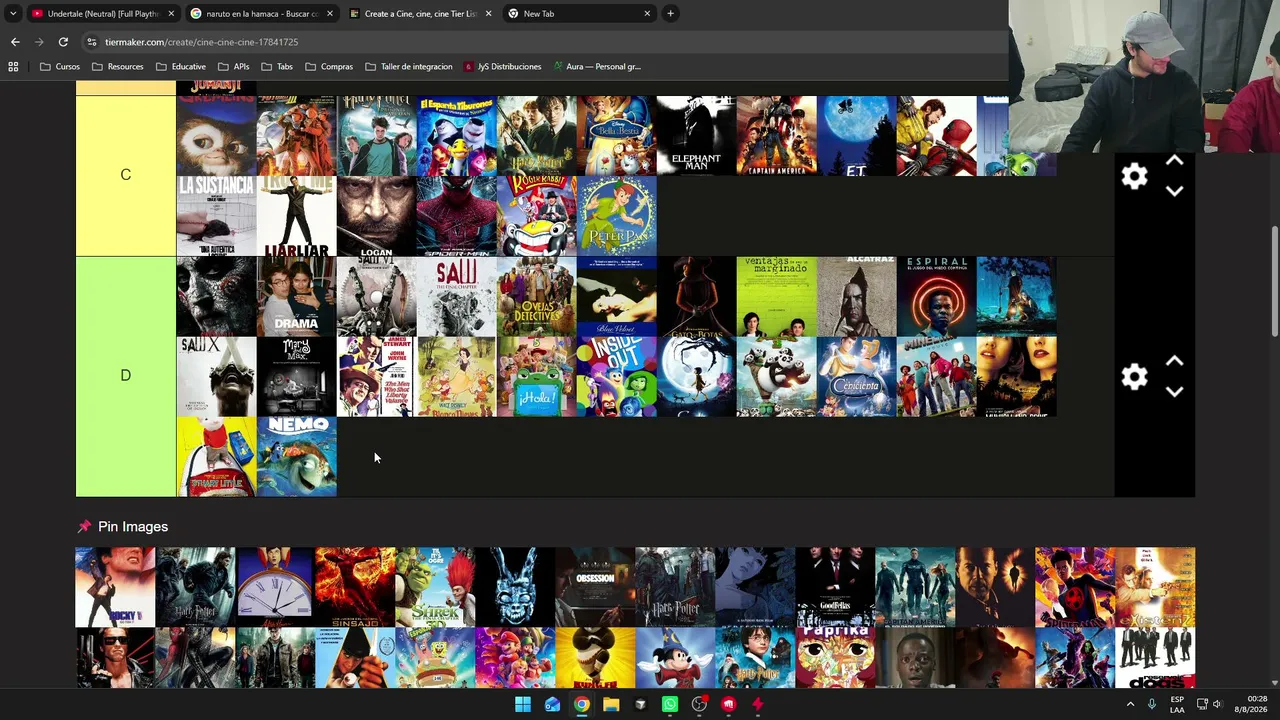The width and height of the screenshot is (1280, 720).
Task: Close the 'naruto en la hamaca' tab
Action: click(329, 14)
